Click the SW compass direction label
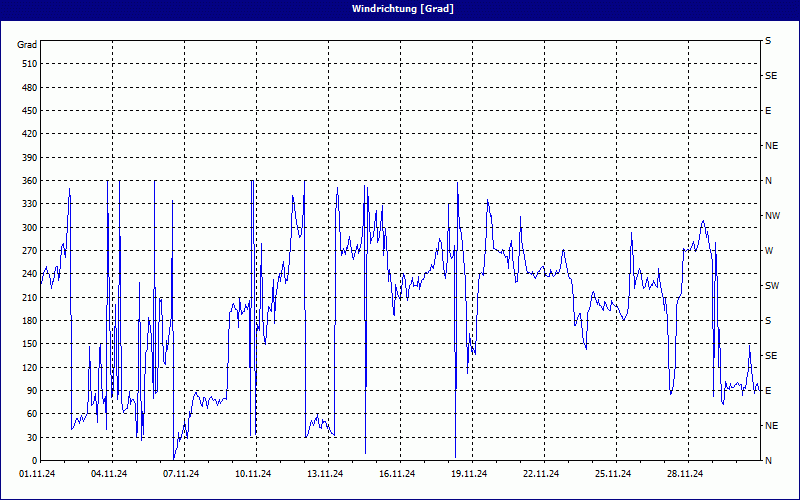 pyautogui.click(x=772, y=286)
